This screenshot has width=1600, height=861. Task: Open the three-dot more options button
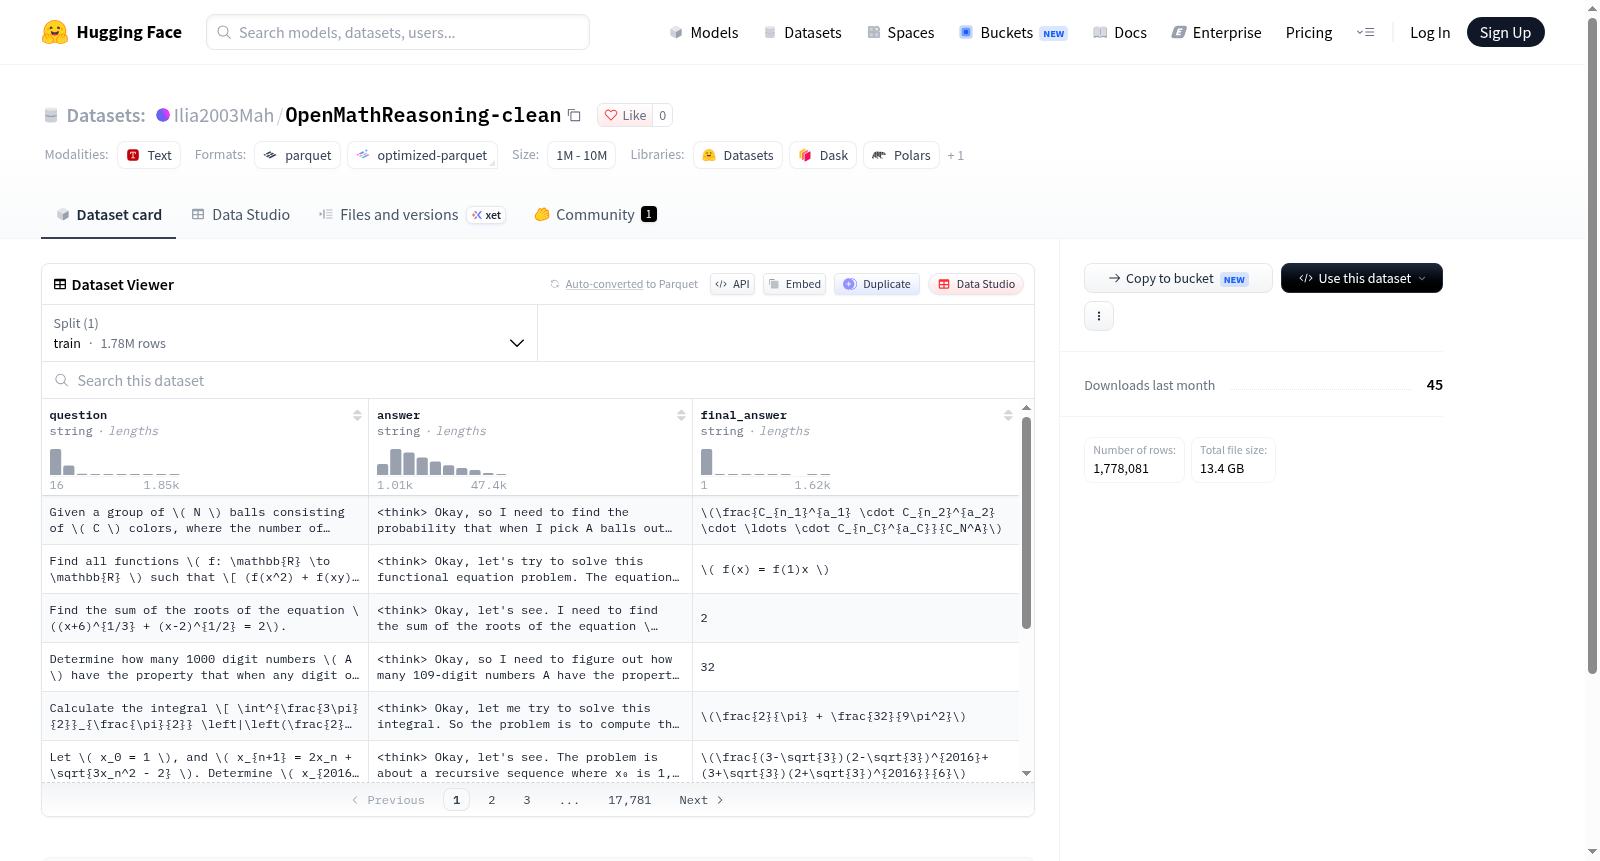click(1099, 316)
